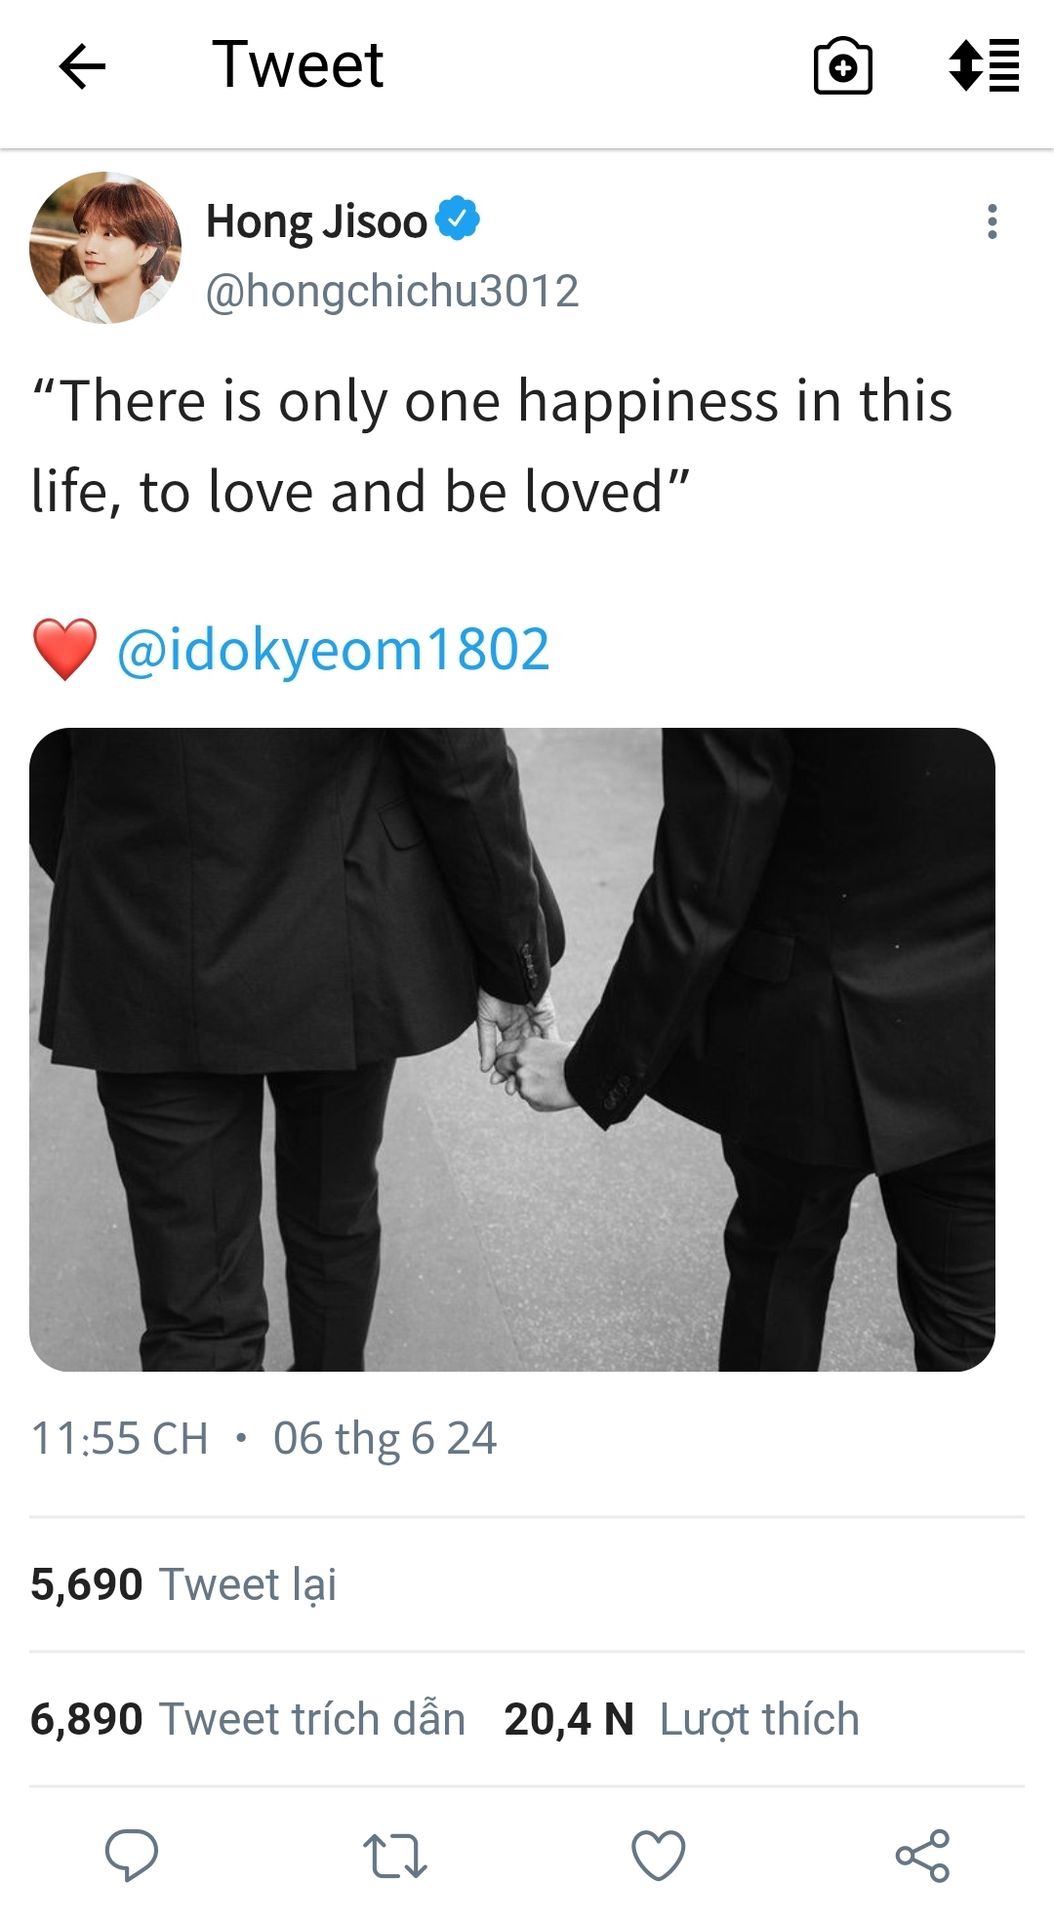Tap the back arrow icon
The image size is (1054, 1920).
tap(82, 67)
